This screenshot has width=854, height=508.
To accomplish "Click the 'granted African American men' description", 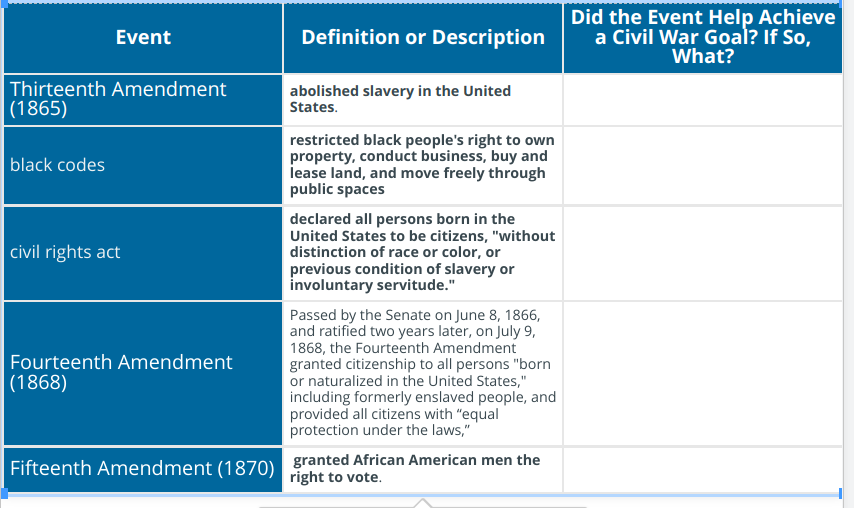I will 415,469.
